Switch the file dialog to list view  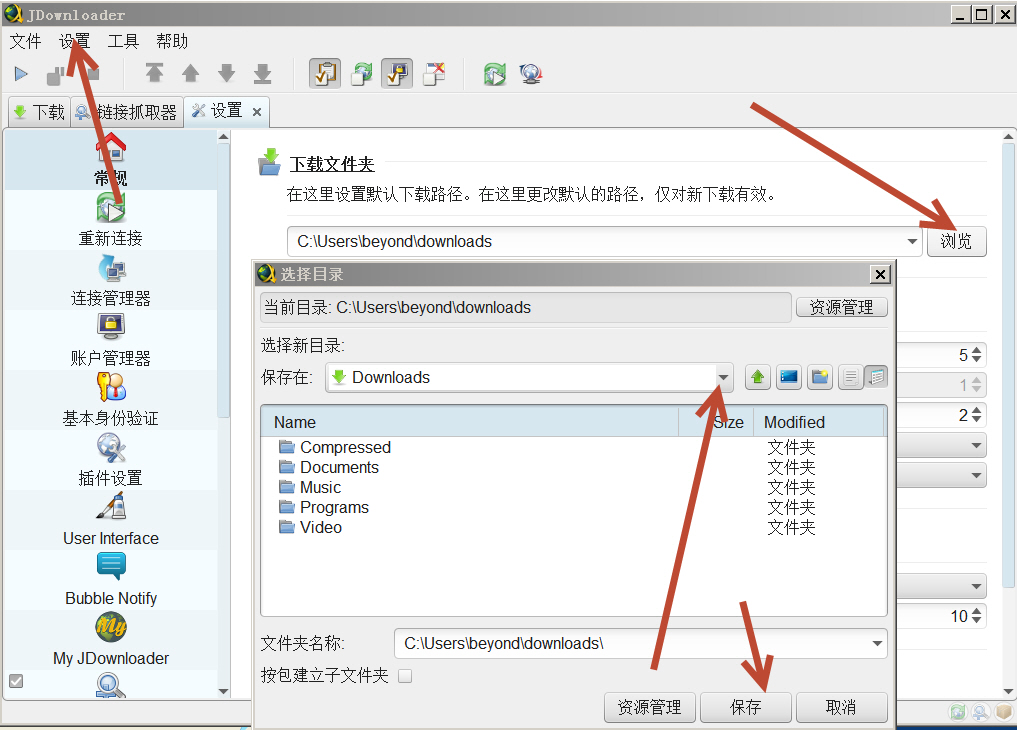coord(851,377)
